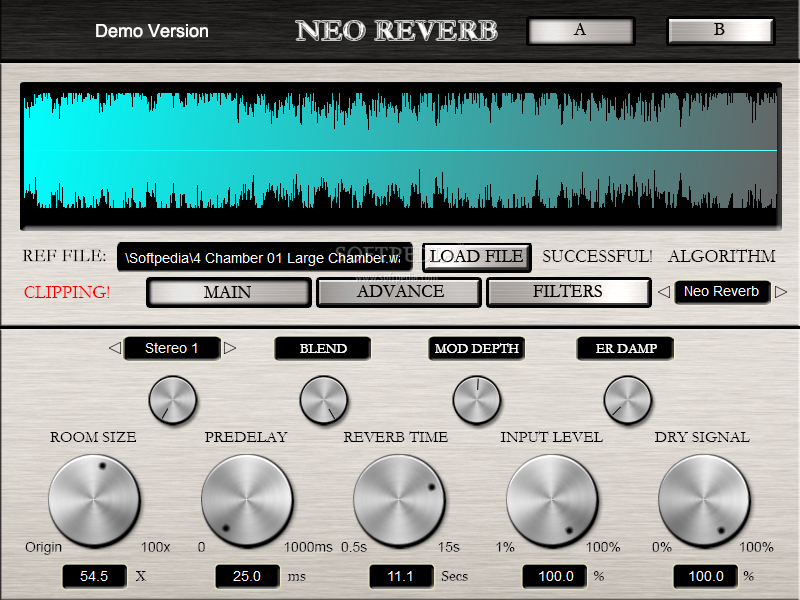This screenshot has height=600, width=800.
Task: Click the REF FILE path field
Action: click(264, 257)
